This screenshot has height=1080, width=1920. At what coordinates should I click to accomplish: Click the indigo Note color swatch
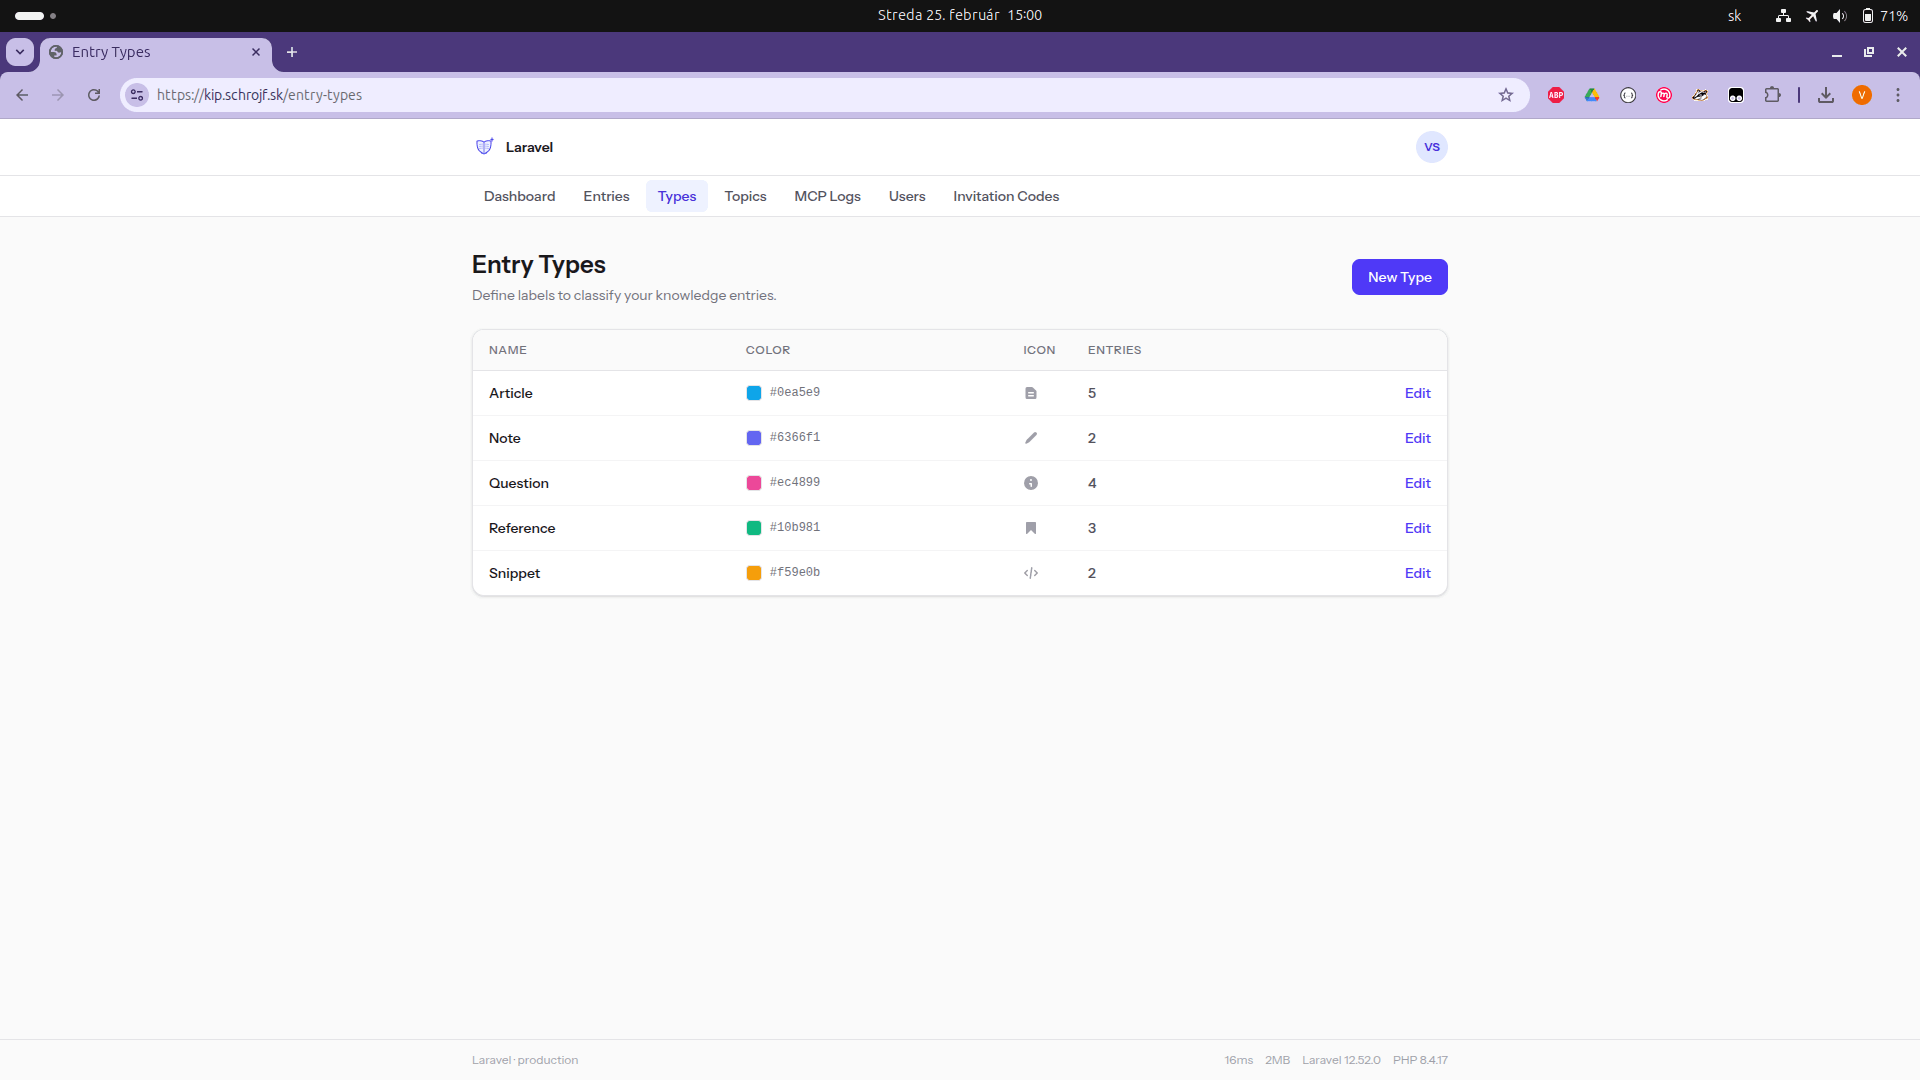tap(754, 438)
